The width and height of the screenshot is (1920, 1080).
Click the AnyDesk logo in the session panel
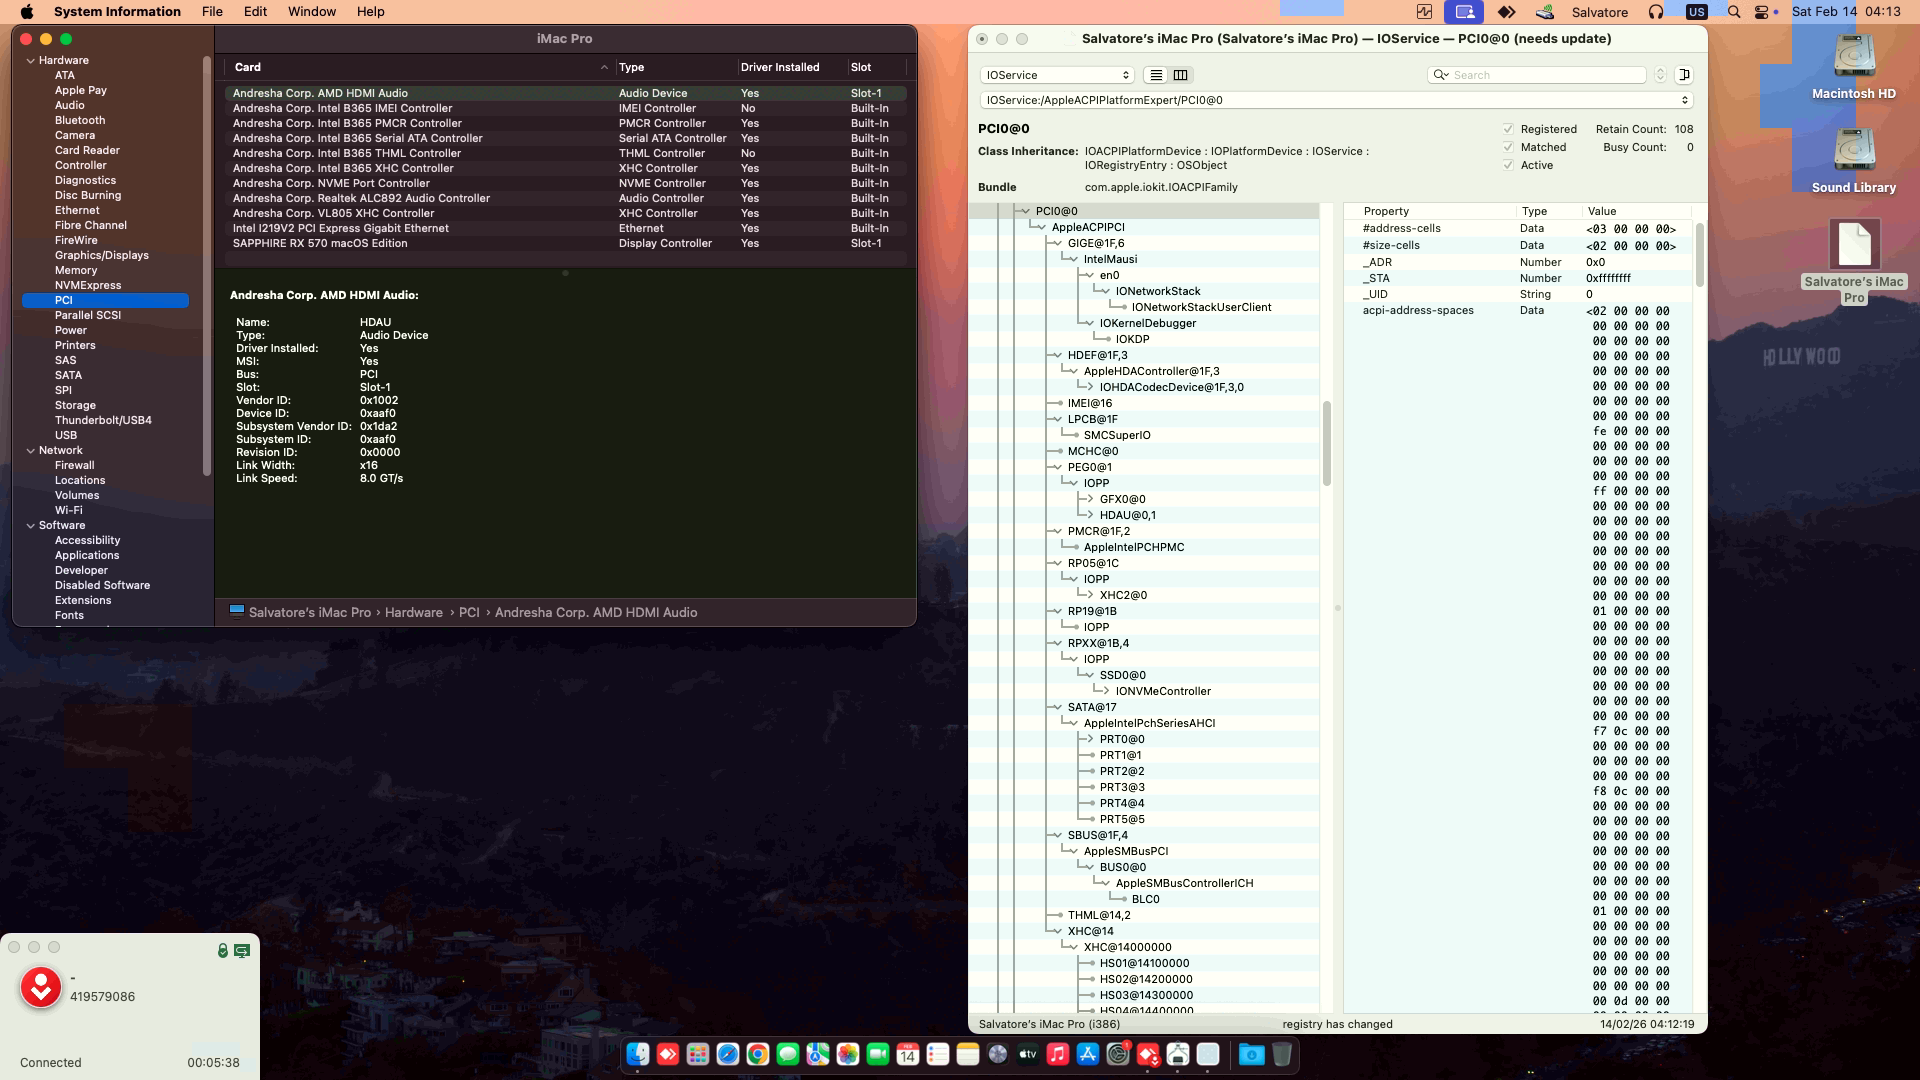pyautogui.click(x=41, y=987)
